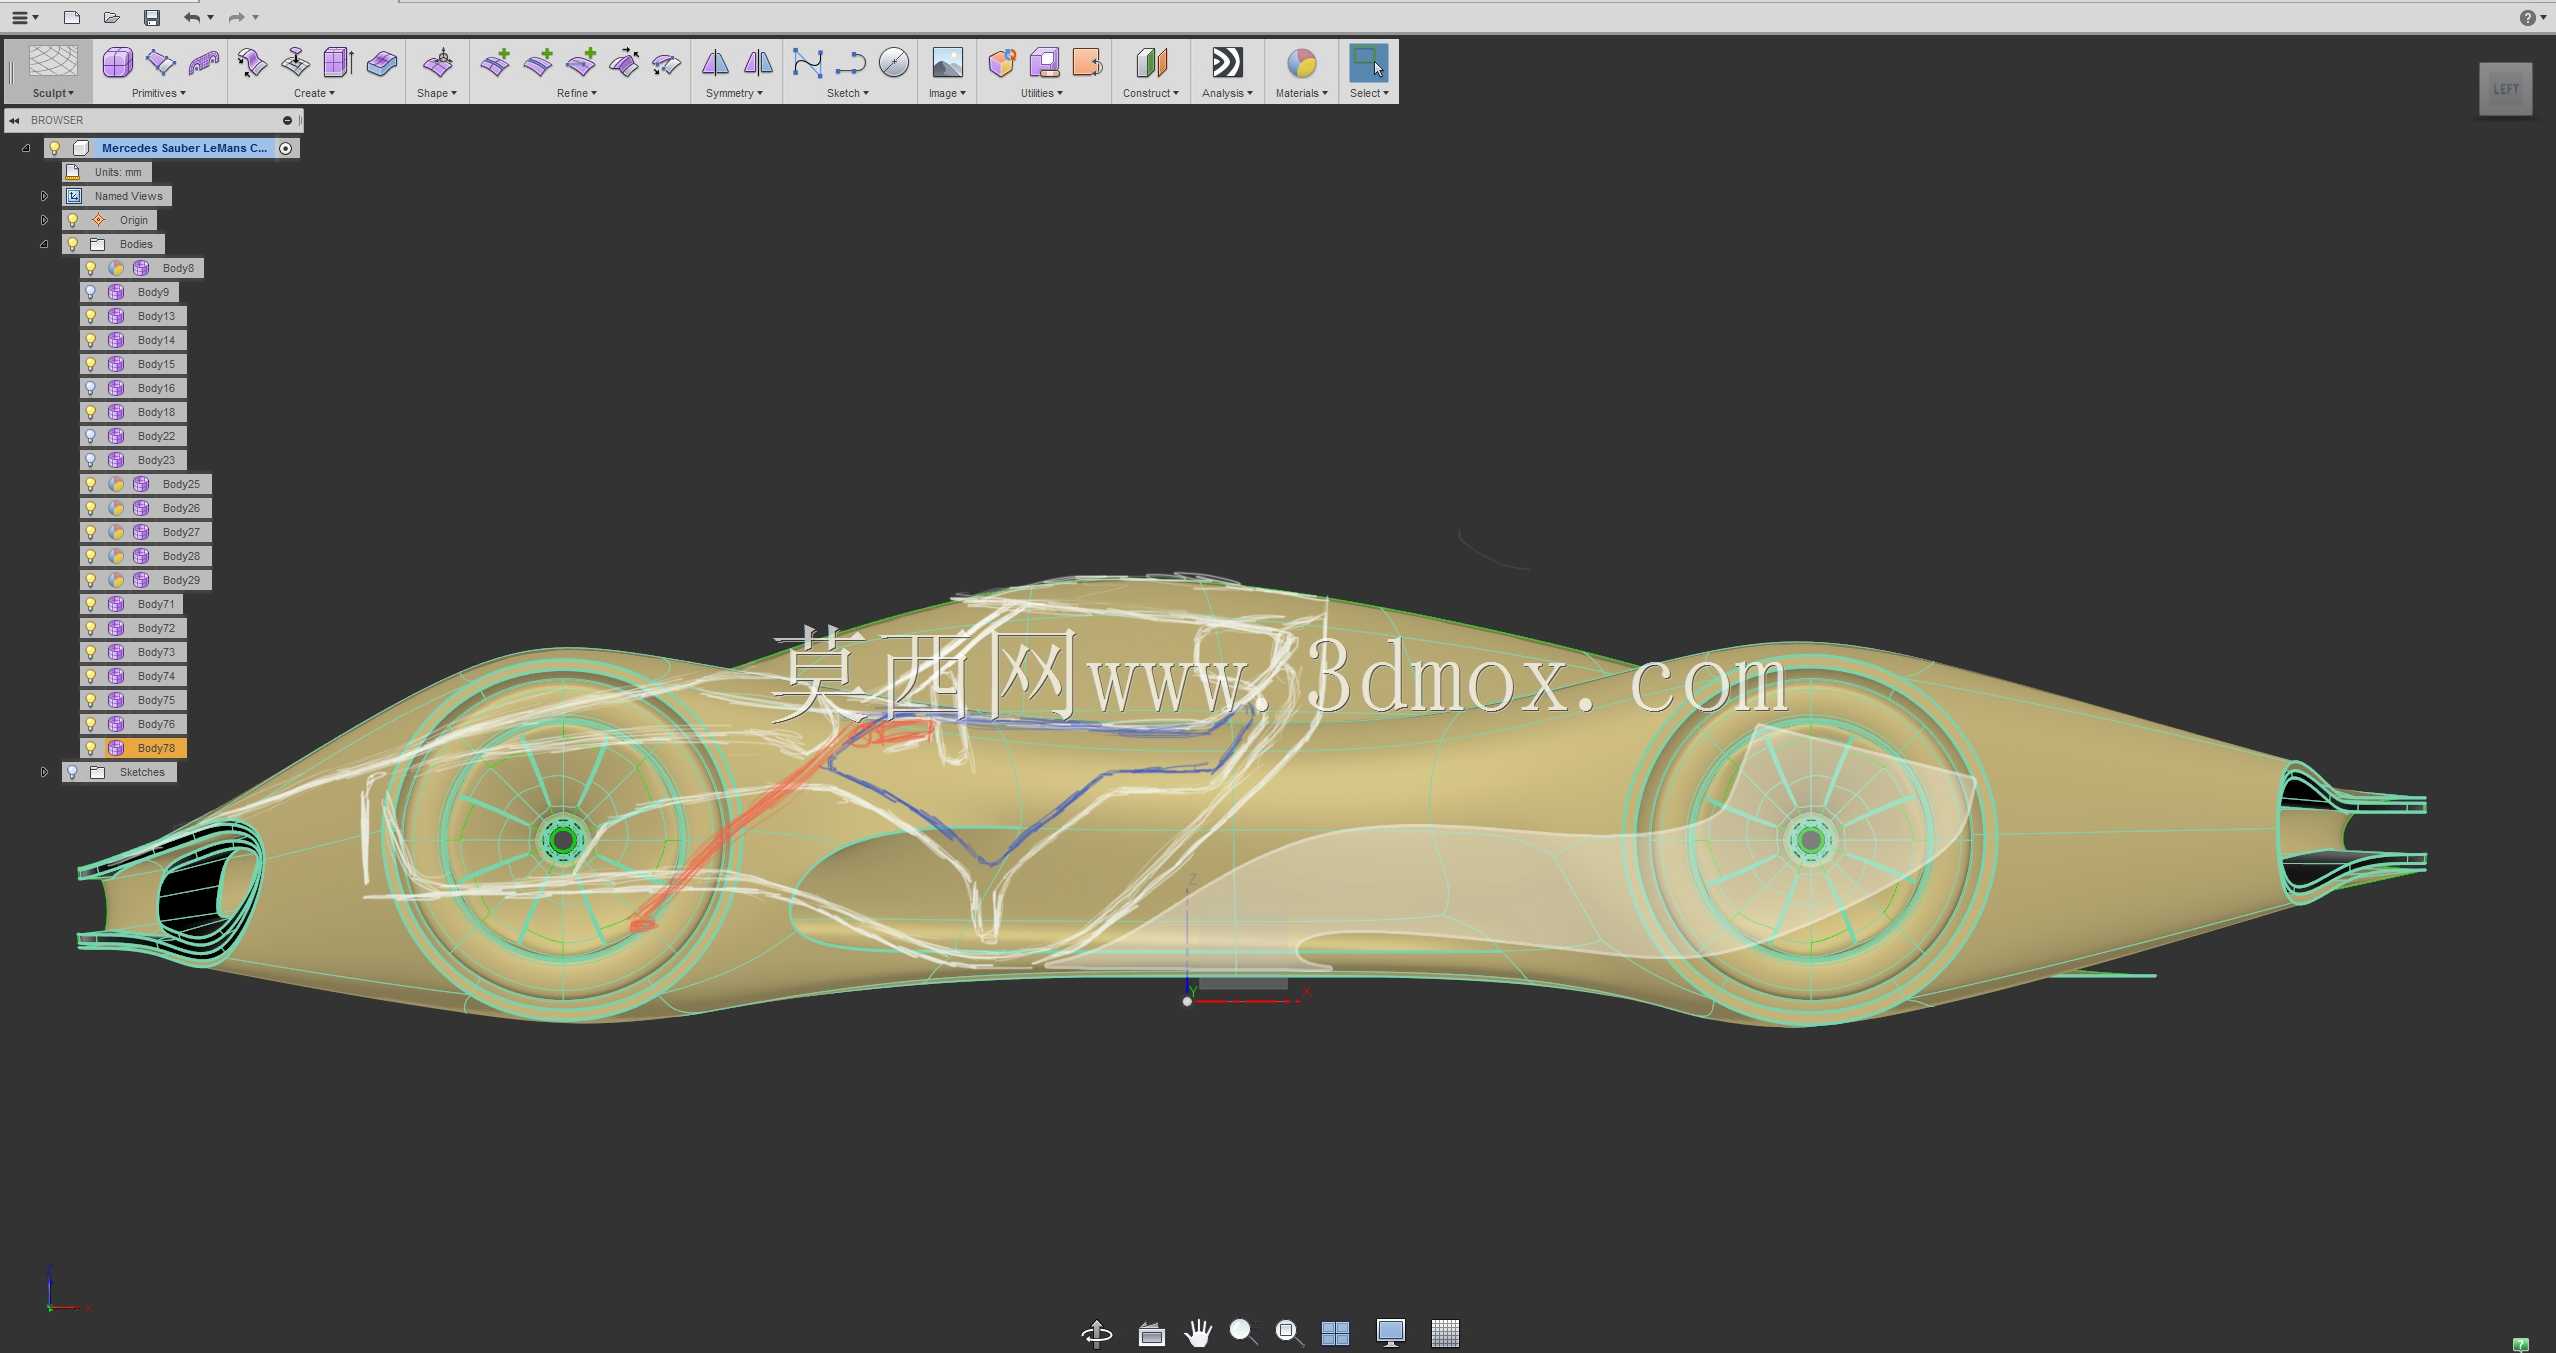Open the multiple viewports layout icon
Image resolution: width=2556 pixels, height=1353 pixels.
pos(1335,1333)
